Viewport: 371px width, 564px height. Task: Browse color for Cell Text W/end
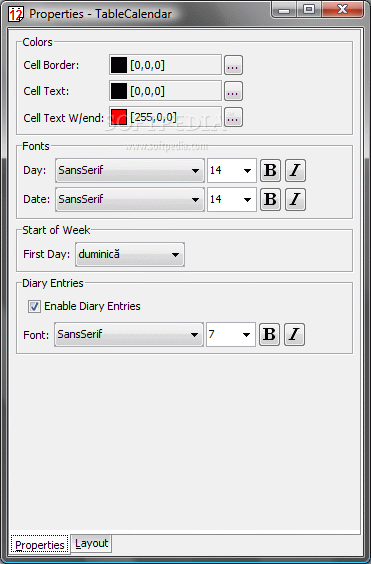(x=233, y=117)
